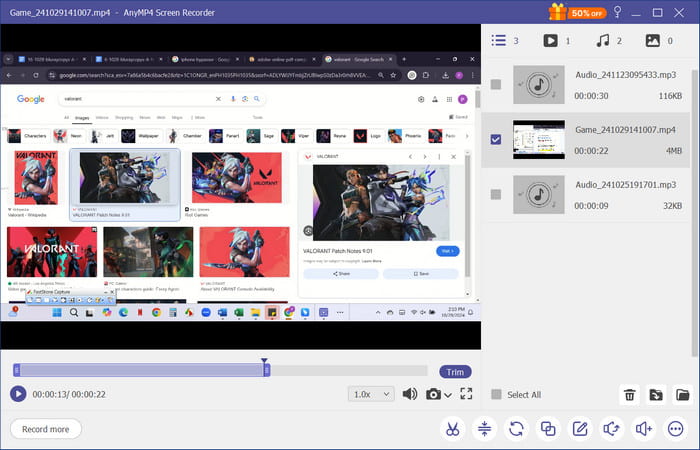Open the audio extract tool
700x450 pixels.
pos(612,429)
